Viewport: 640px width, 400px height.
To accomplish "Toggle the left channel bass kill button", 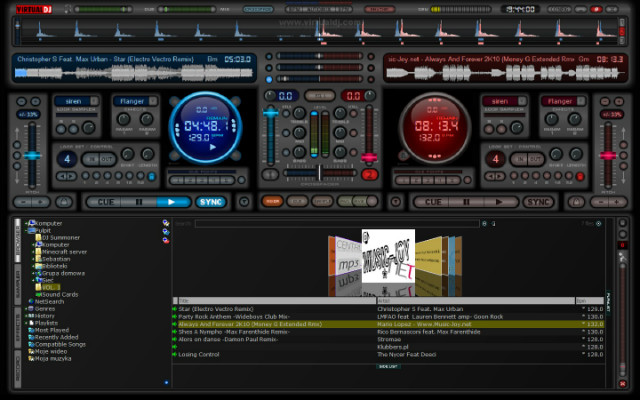I will pyautogui.click(x=286, y=152).
